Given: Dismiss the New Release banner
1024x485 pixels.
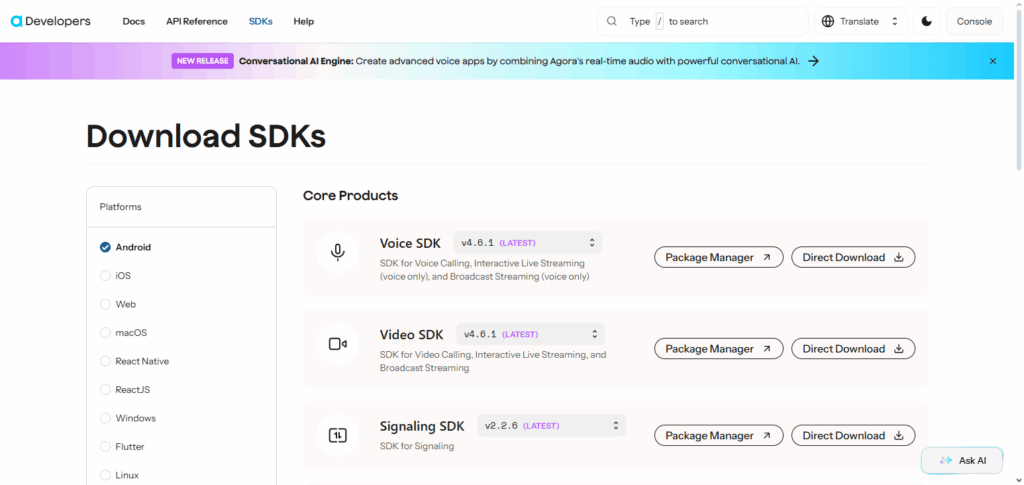Looking at the screenshot, I should coord(993,61).
